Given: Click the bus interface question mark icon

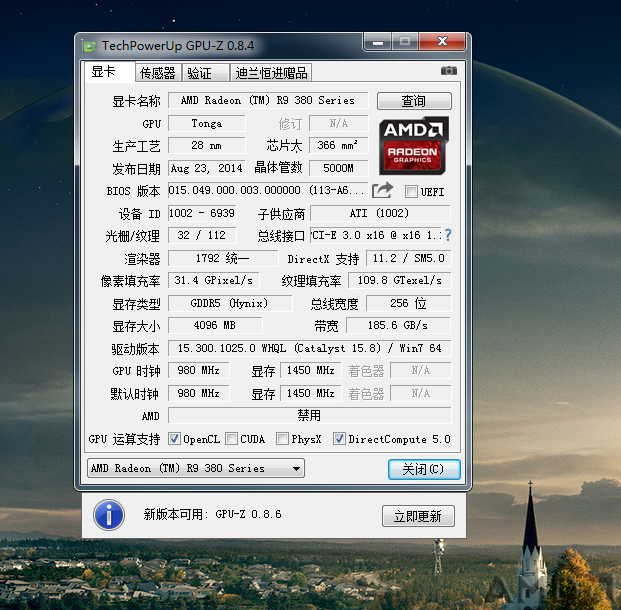Looking at the screenshot, I should [x=448, y=235].
